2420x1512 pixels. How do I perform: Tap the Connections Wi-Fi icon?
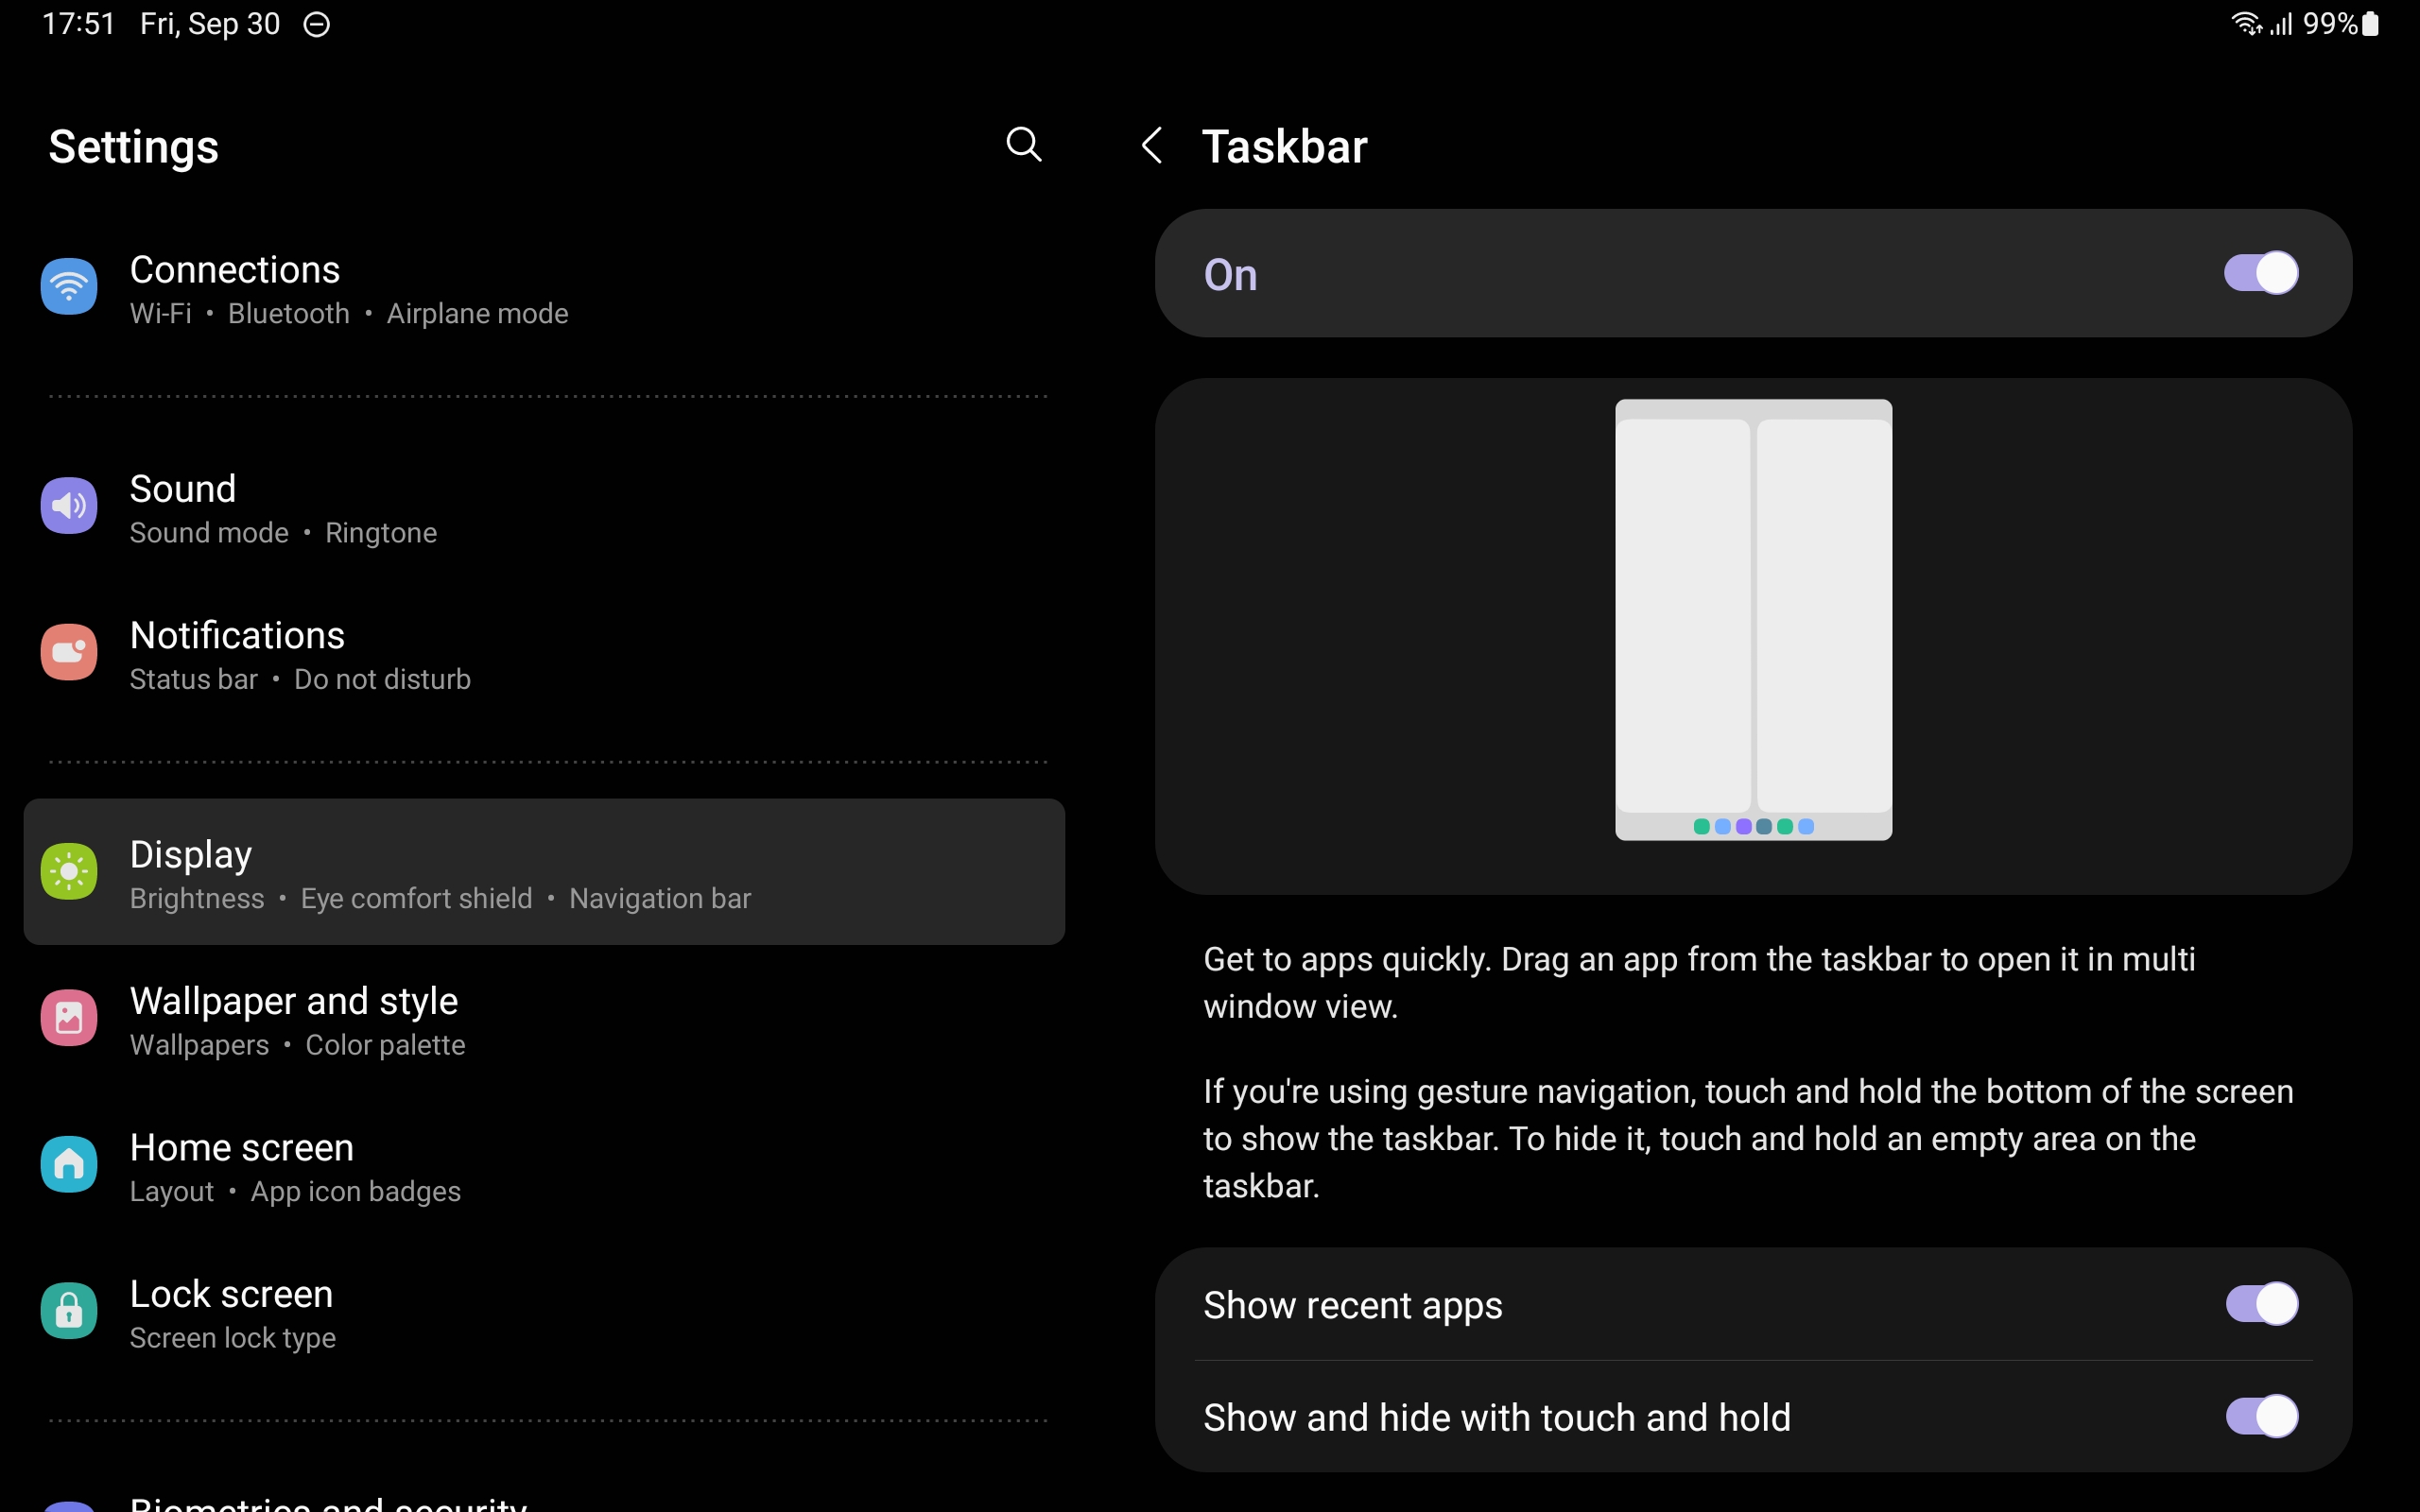click(69, 287)
